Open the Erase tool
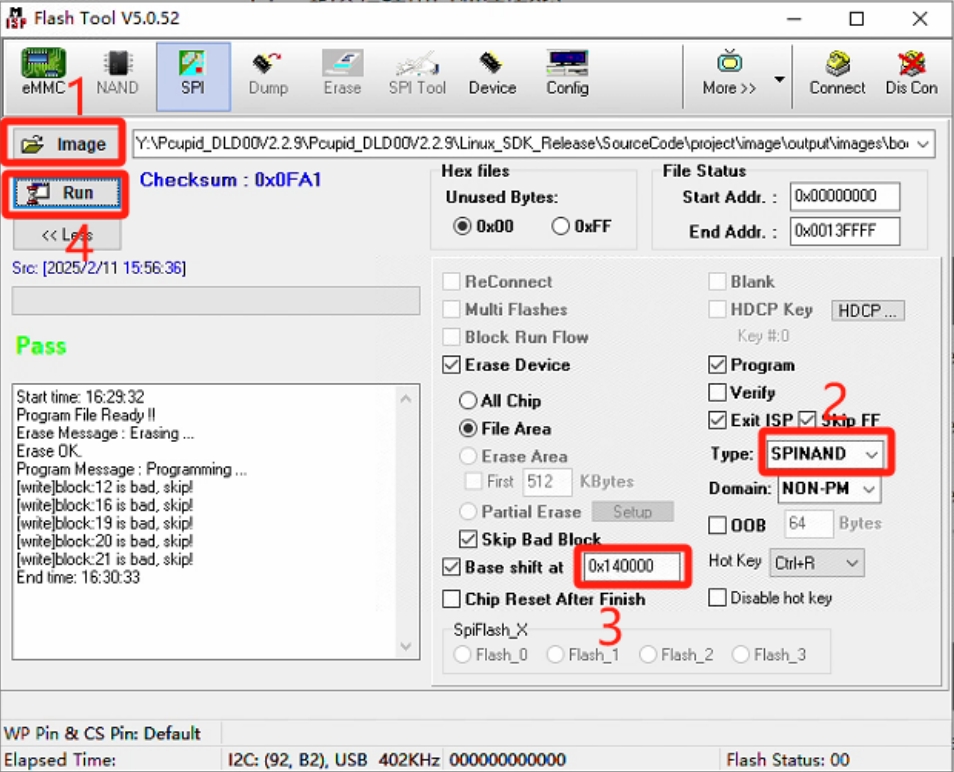Image resolution: width=954 pixels, height=772 pixels. click(343, 74)
